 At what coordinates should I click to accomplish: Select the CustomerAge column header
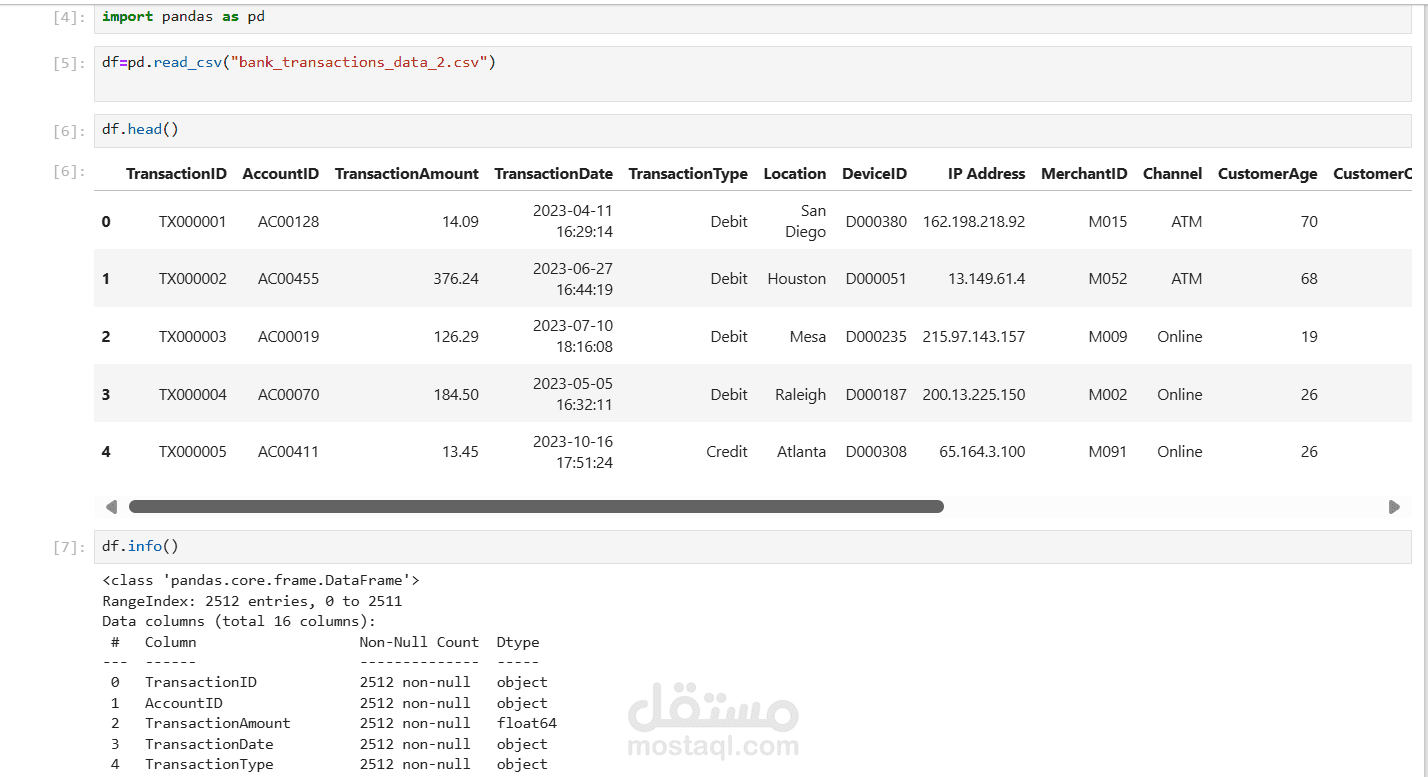(x=1268, y=174)
